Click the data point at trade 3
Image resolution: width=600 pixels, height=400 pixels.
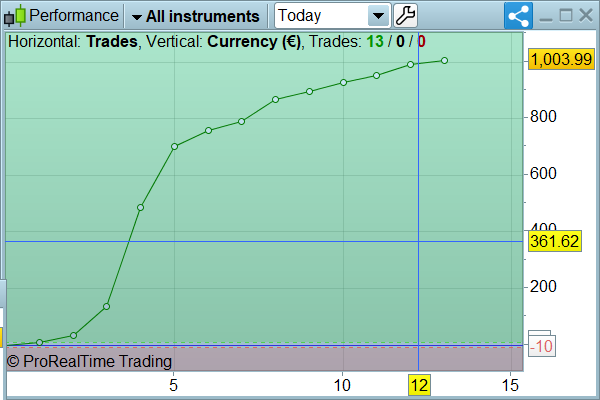tap(106, 307)
